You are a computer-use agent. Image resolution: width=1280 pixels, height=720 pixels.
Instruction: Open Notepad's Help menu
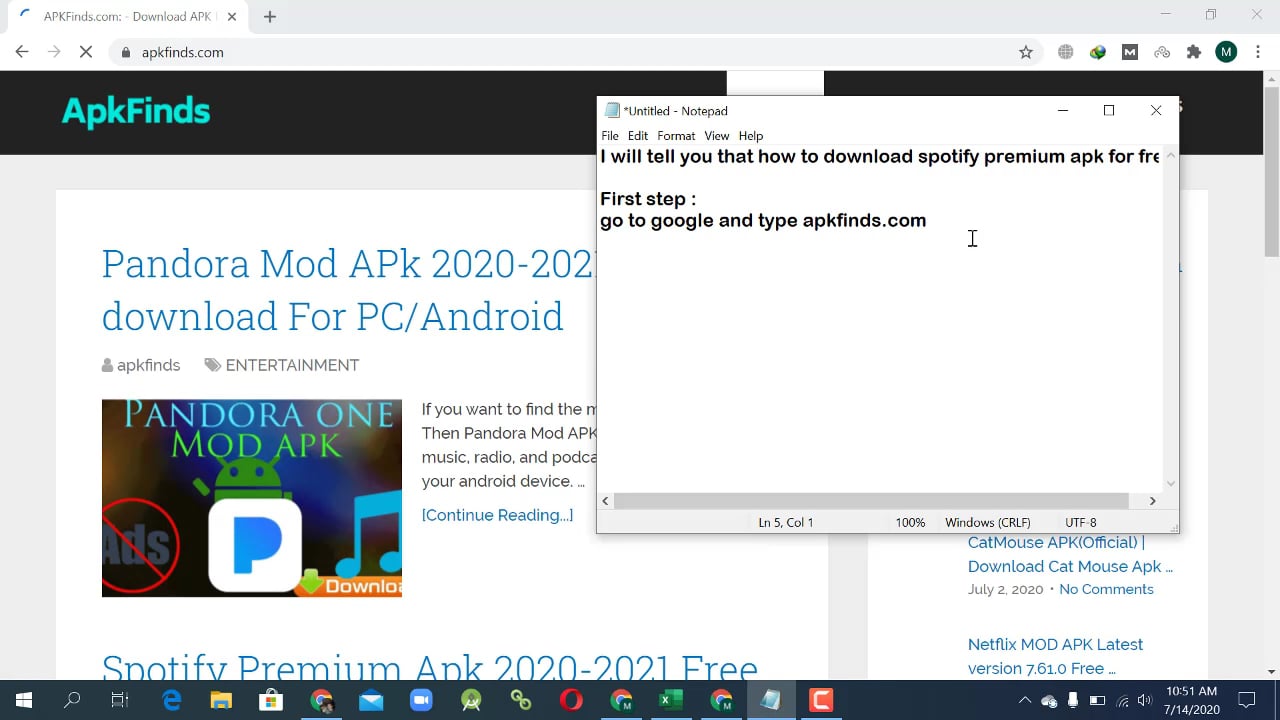point(751,136)
